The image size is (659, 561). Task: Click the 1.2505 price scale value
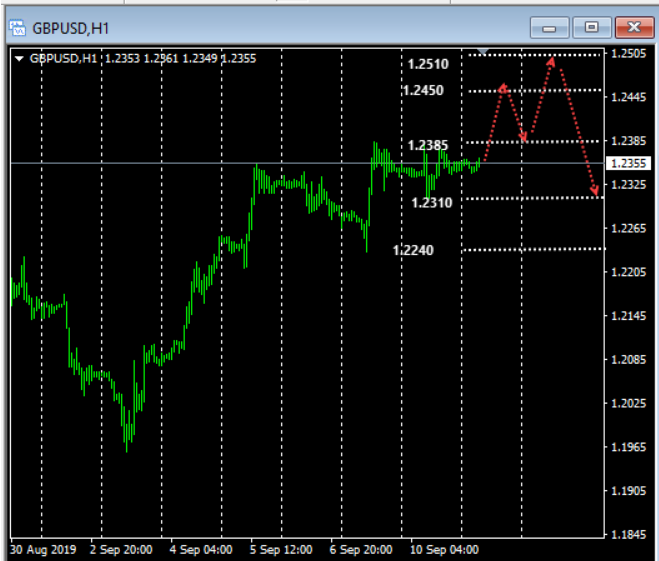click(x=629, y=53)
